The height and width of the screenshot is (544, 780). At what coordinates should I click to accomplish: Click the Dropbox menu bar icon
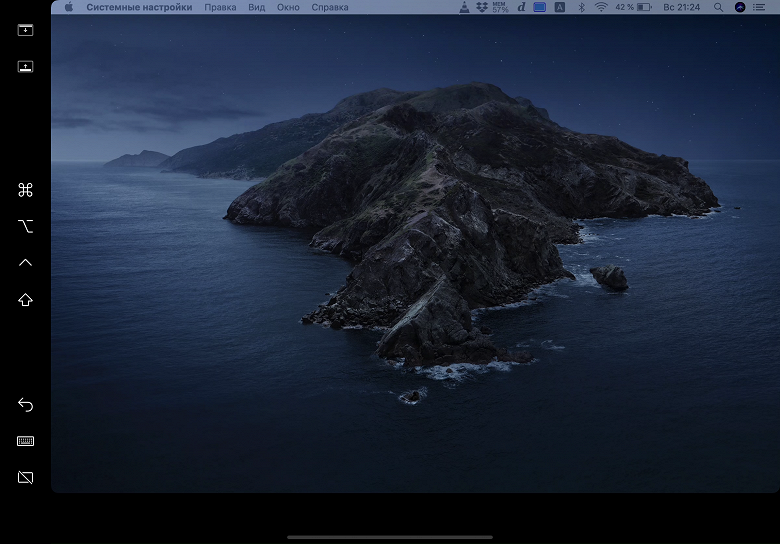coord(482,7)
